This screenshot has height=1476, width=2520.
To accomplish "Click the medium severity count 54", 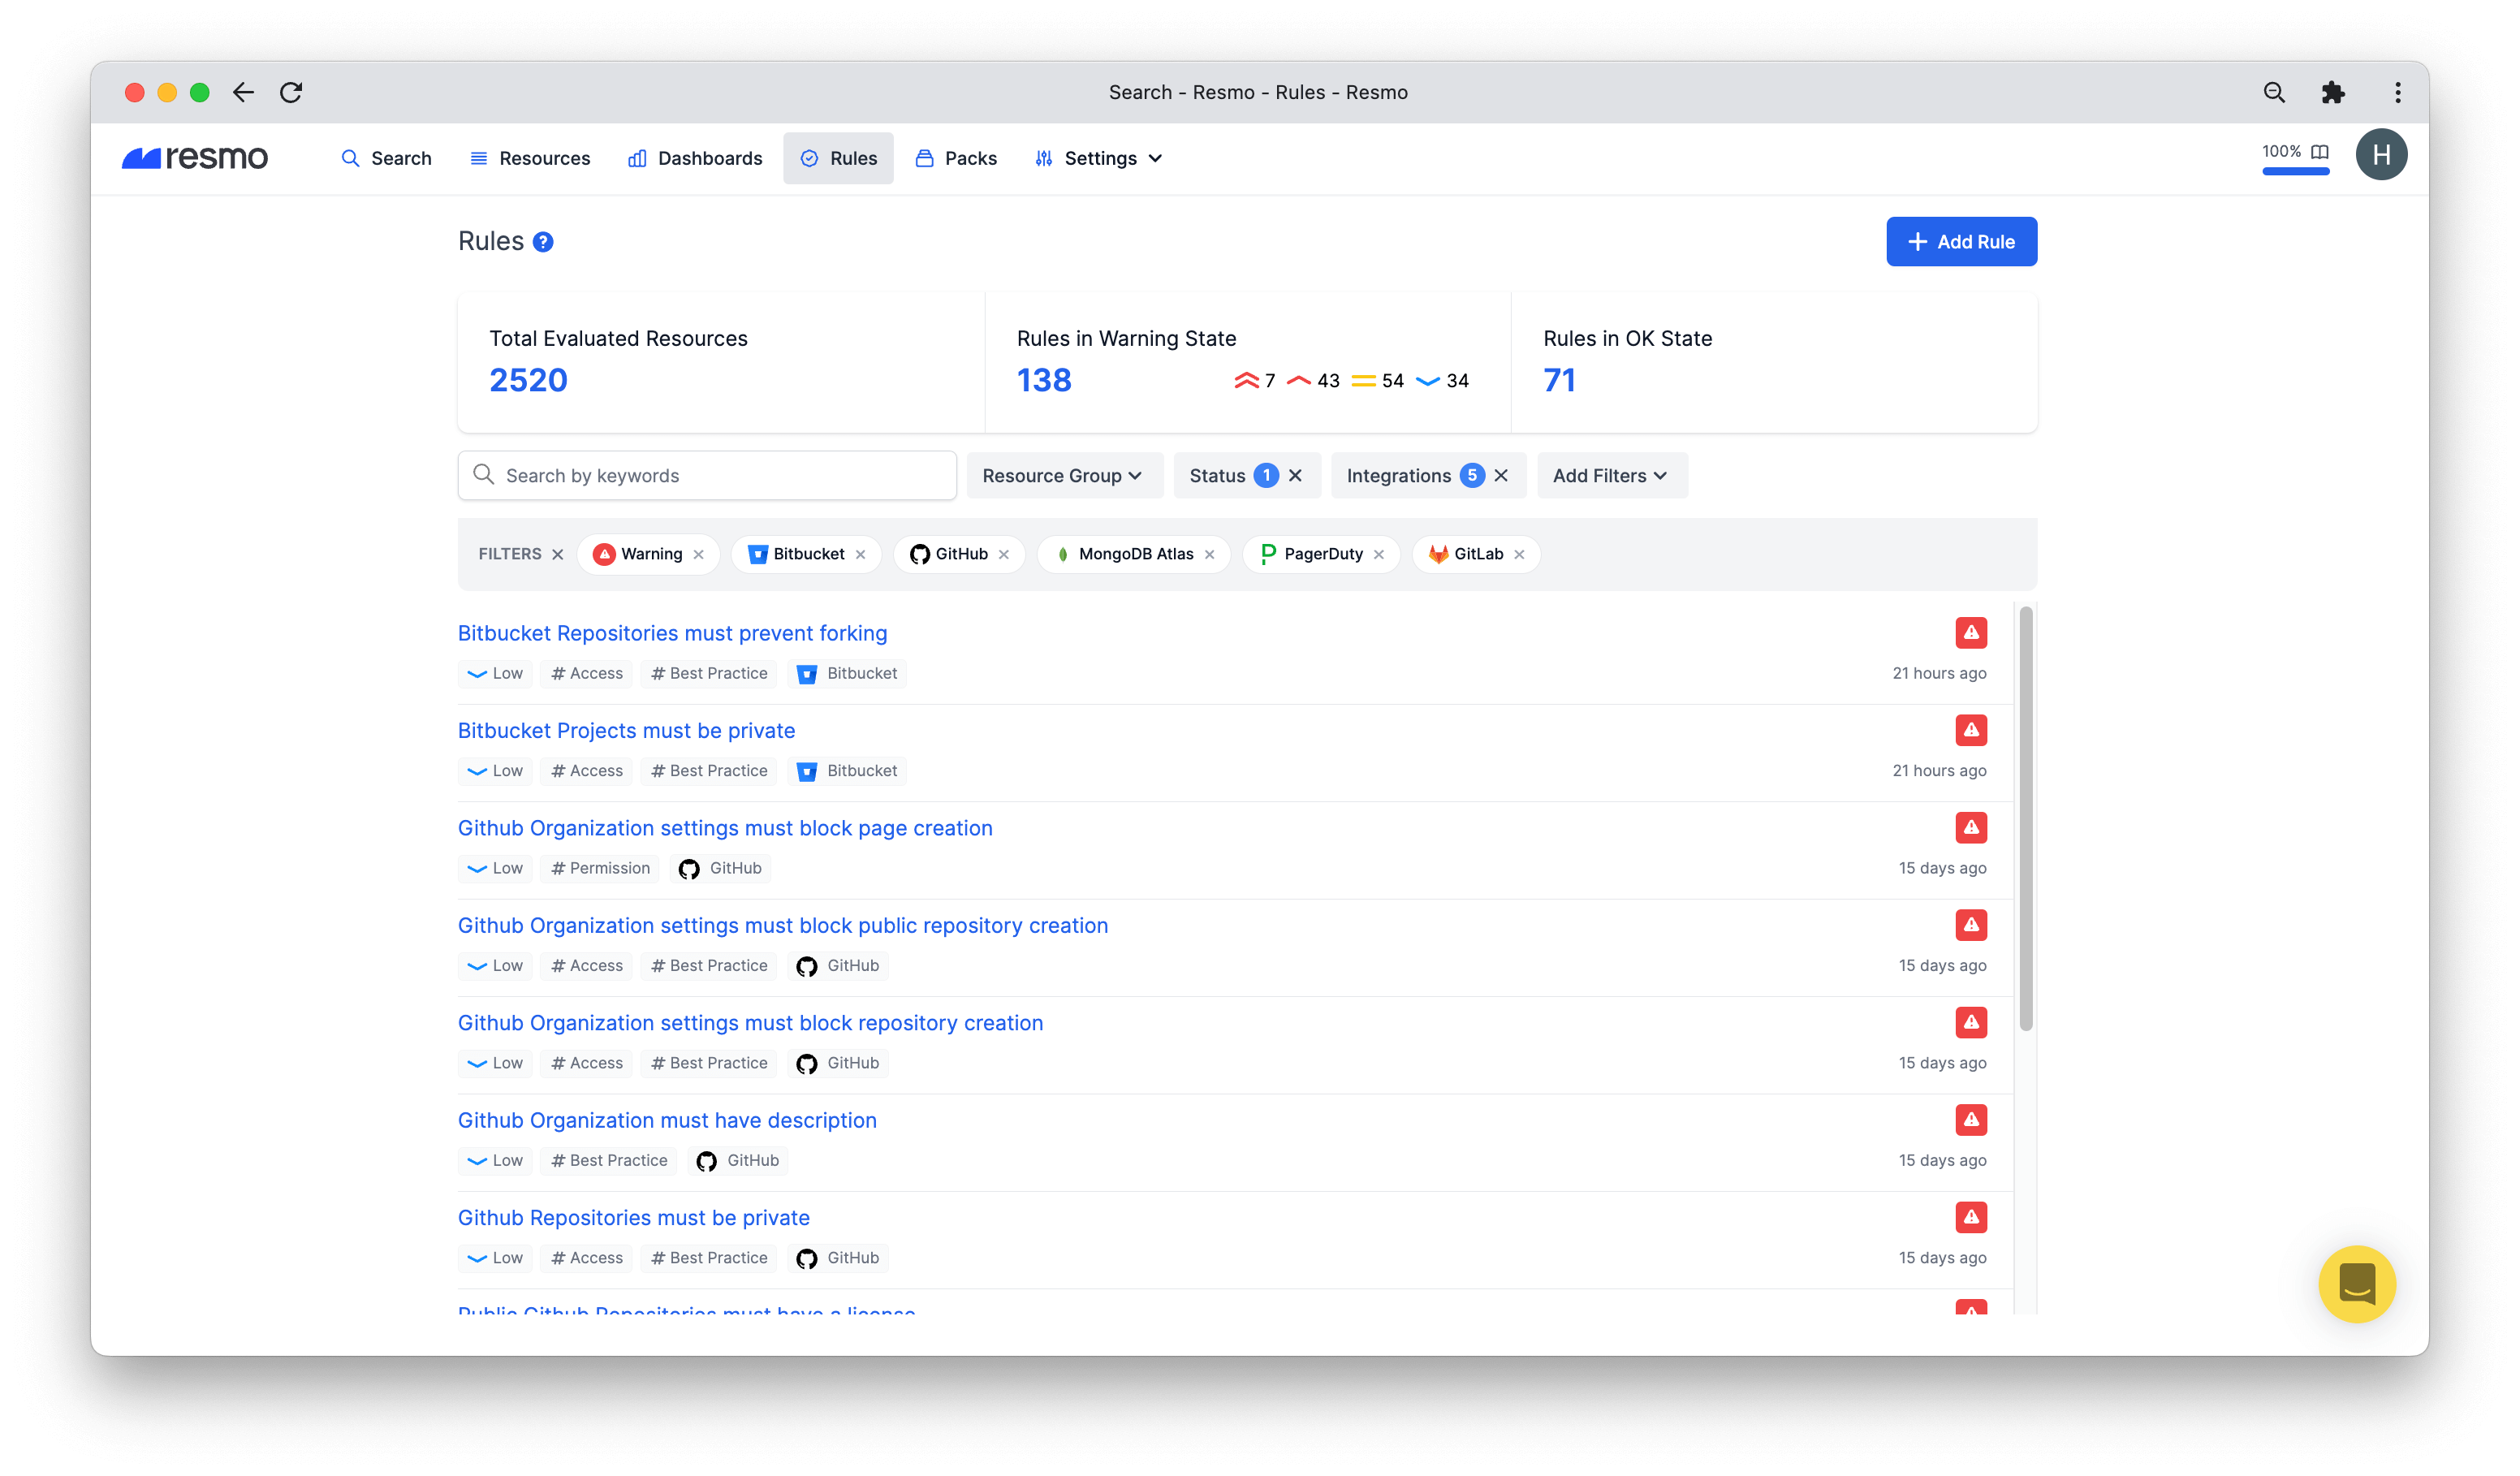I will point(1377,381).
